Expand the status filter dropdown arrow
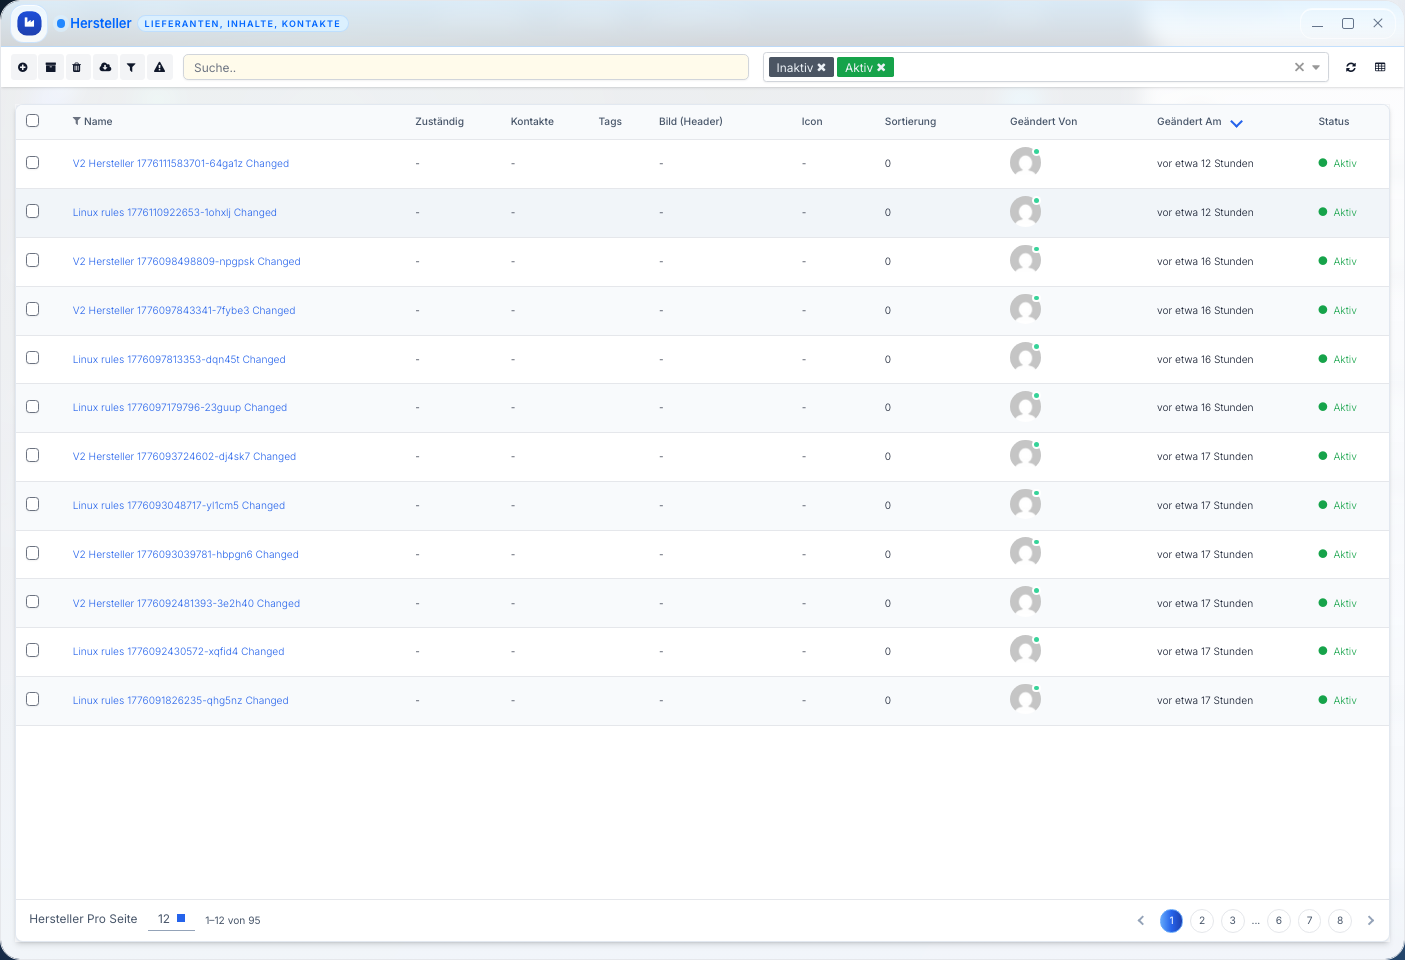 tap(1316, 68)
